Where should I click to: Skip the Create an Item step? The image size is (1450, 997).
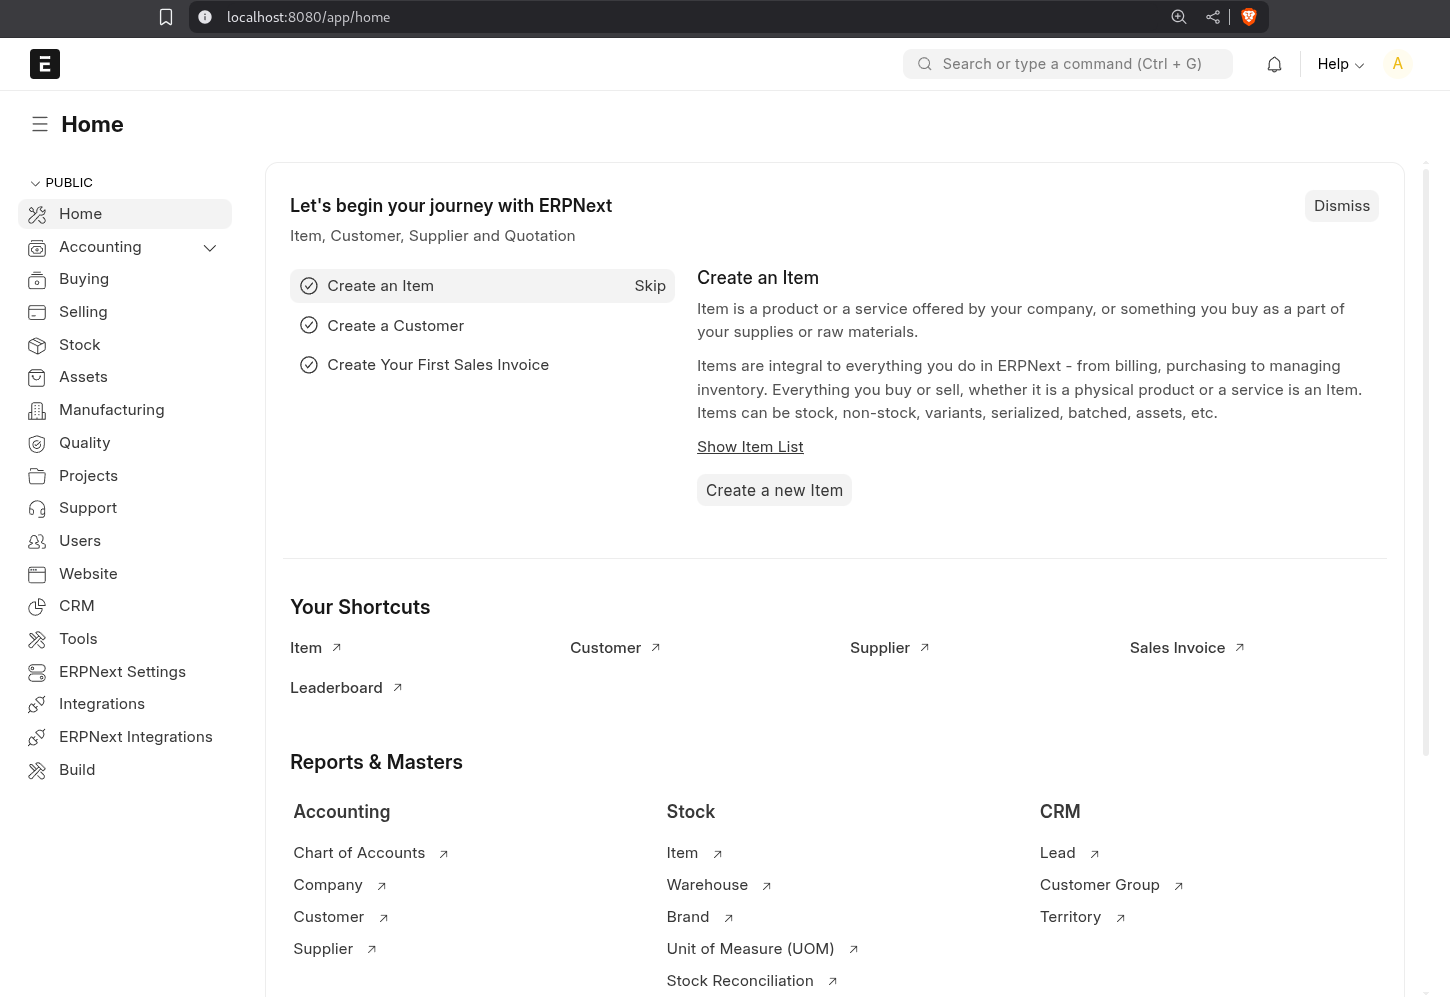click(650, 286)
